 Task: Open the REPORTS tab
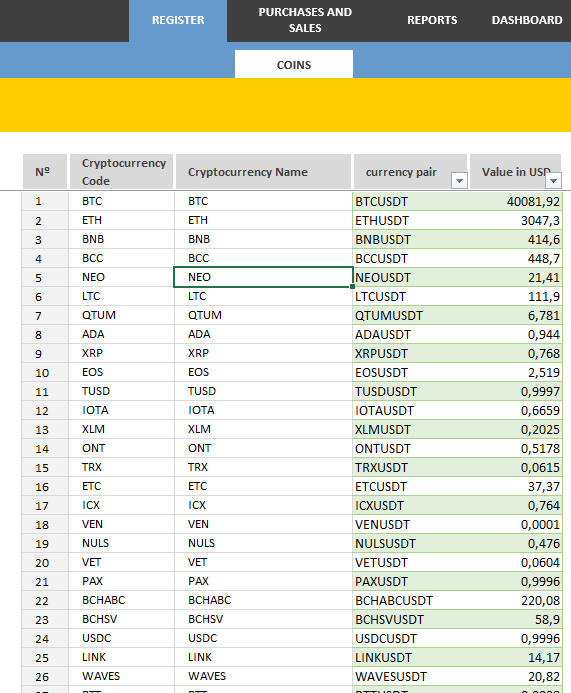point(432,21)
